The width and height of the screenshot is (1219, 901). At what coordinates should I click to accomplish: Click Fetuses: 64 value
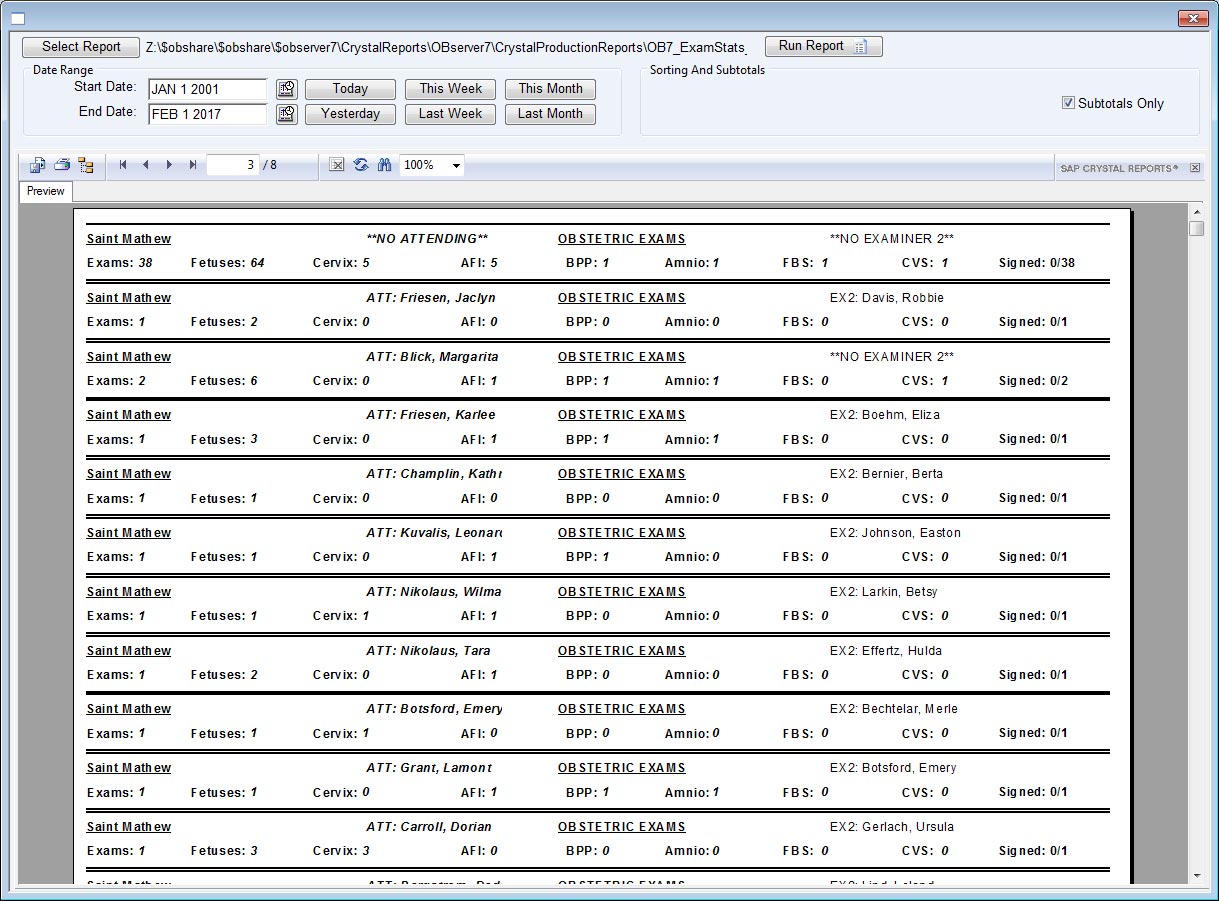tap(227, 263)
